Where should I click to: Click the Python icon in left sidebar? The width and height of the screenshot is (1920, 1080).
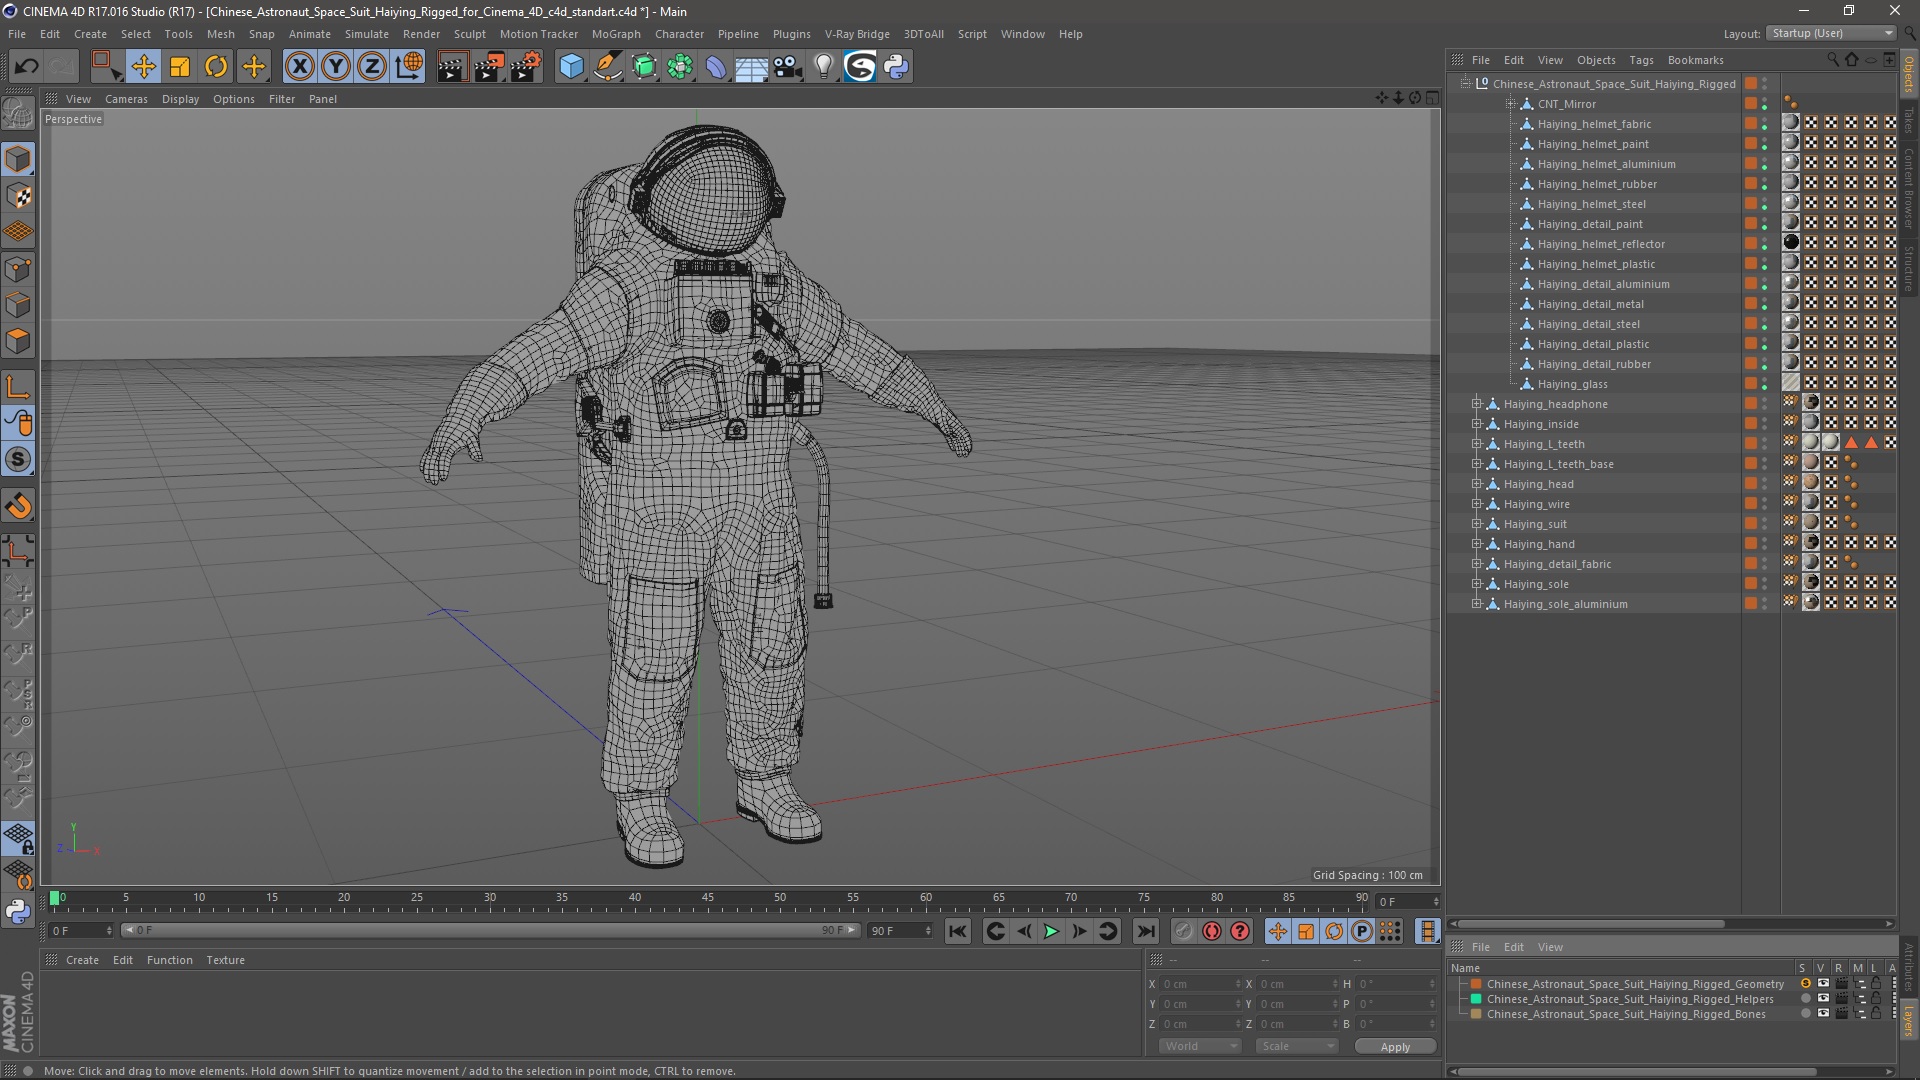coord(18,911)
